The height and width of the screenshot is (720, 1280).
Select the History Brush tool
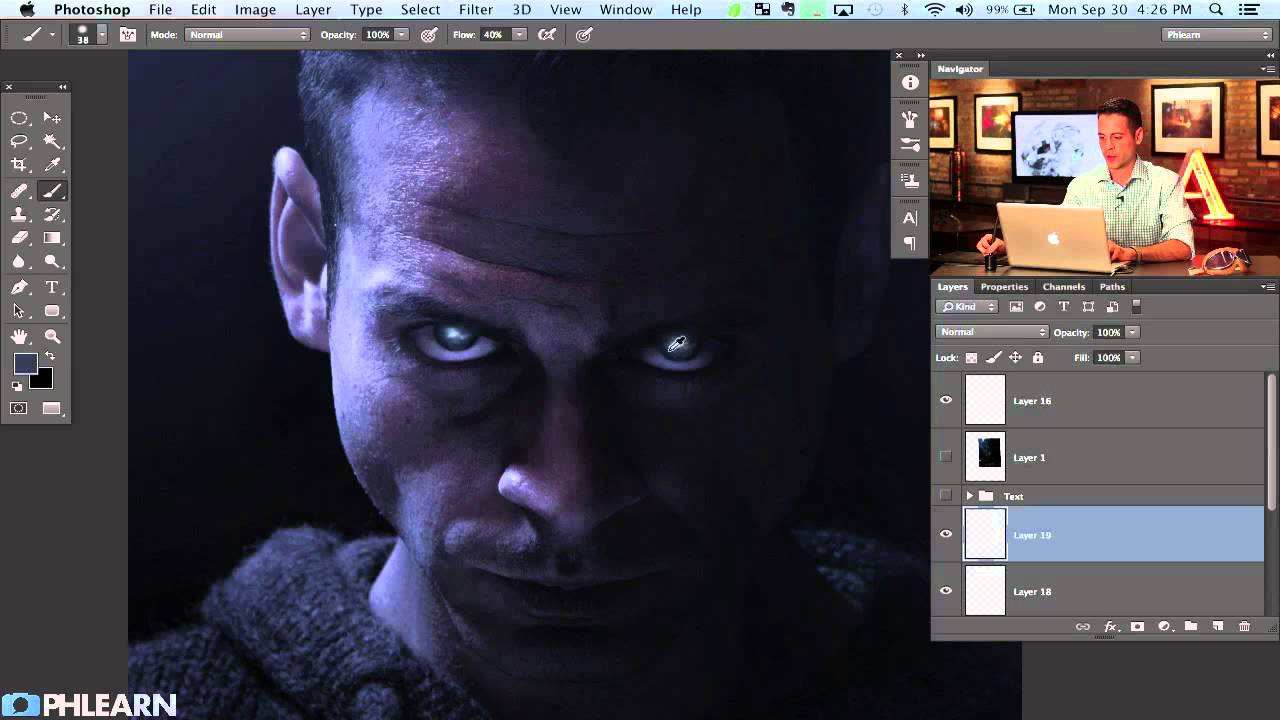[x=53, y=215]
